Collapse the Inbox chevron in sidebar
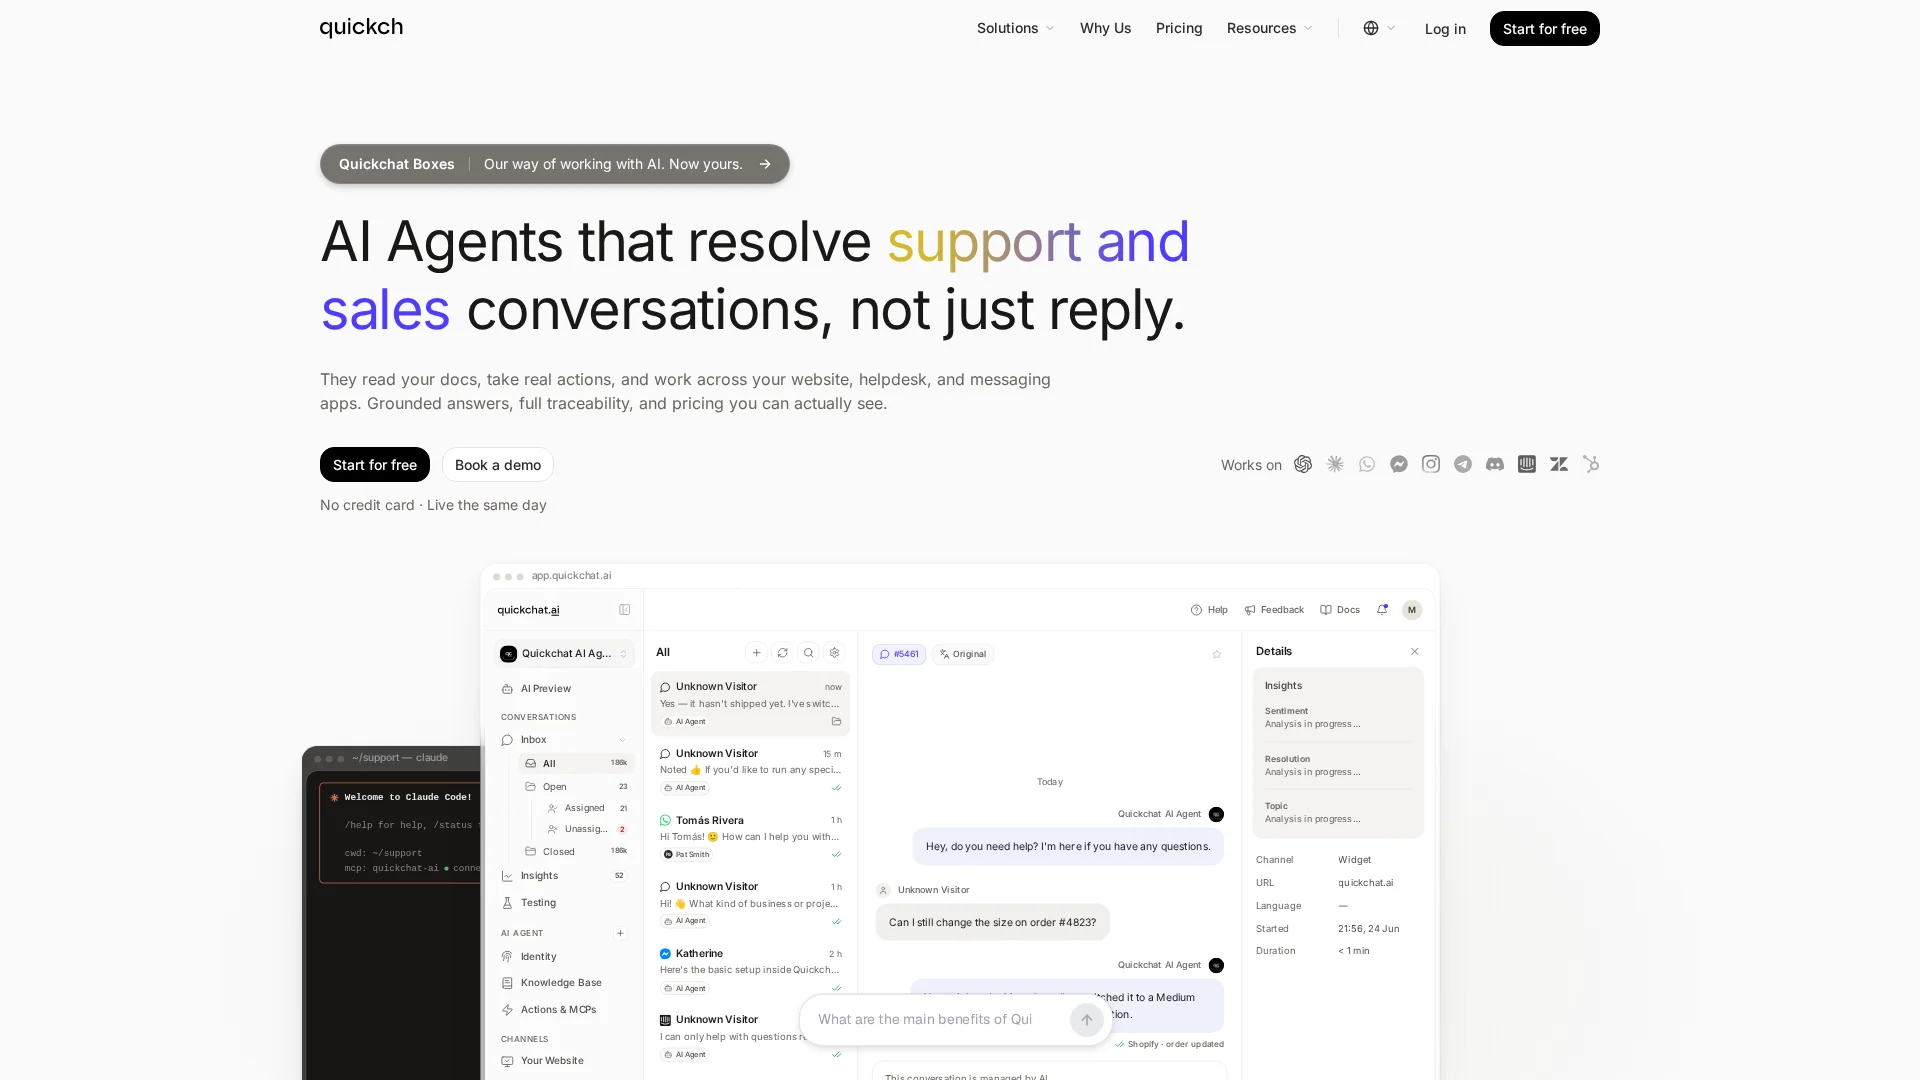The width and height of the screenshot is (1920, 1080). (x=623, y=740)
